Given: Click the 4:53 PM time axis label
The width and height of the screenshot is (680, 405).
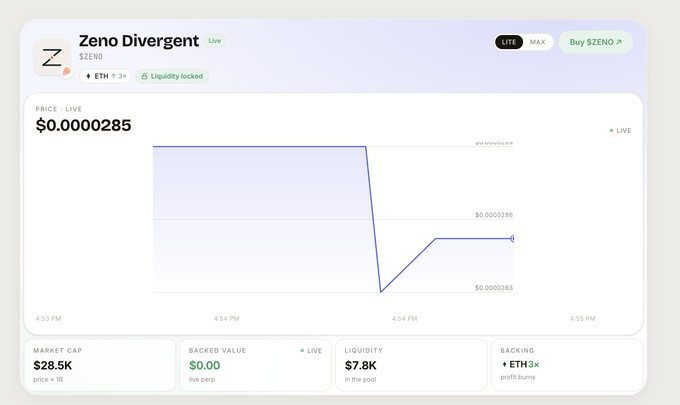Looking at the screenshot, I should [x=48, y=318].
